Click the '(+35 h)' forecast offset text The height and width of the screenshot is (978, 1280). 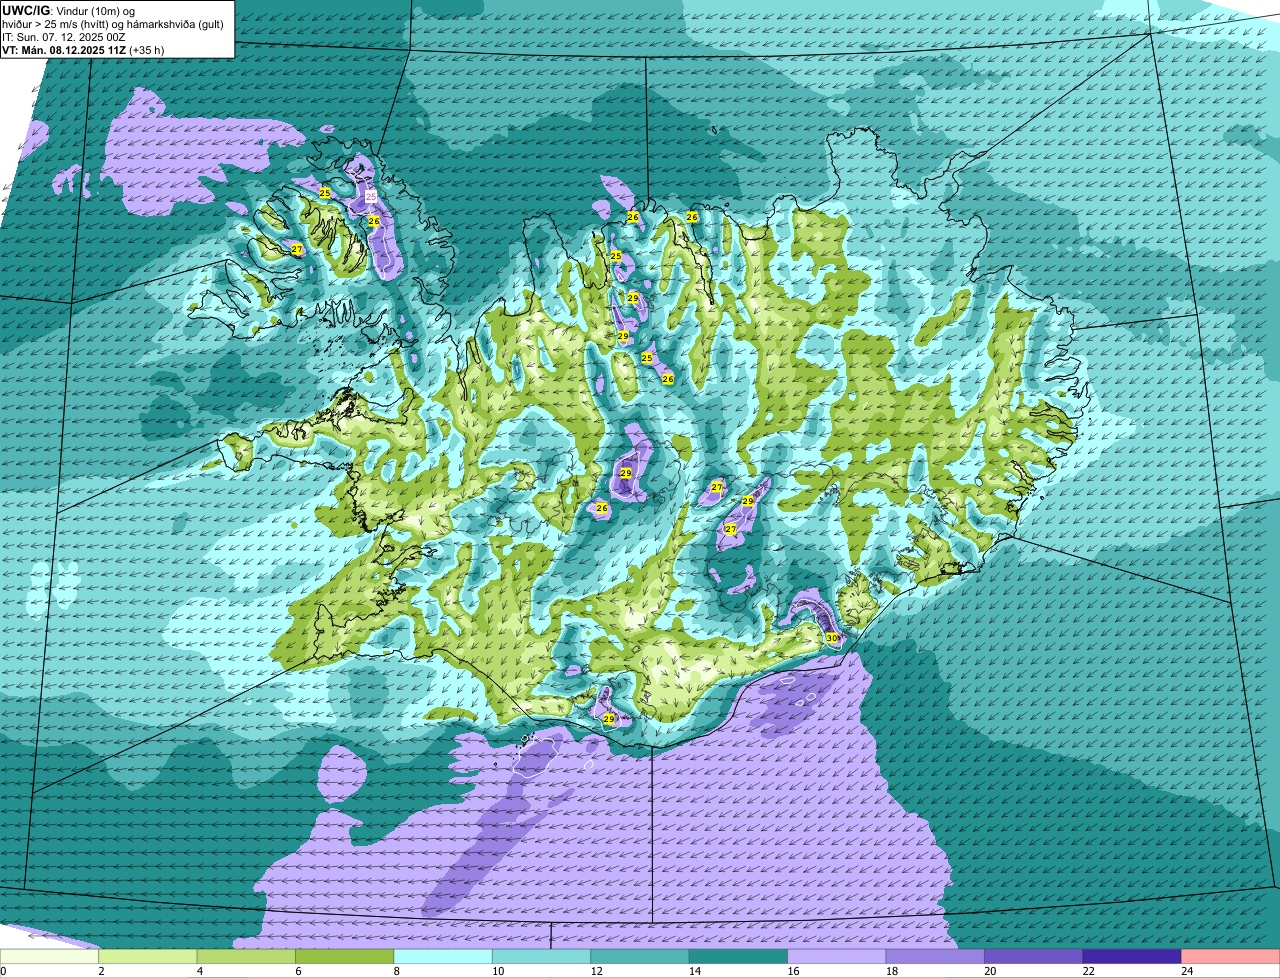pos(147,50)
